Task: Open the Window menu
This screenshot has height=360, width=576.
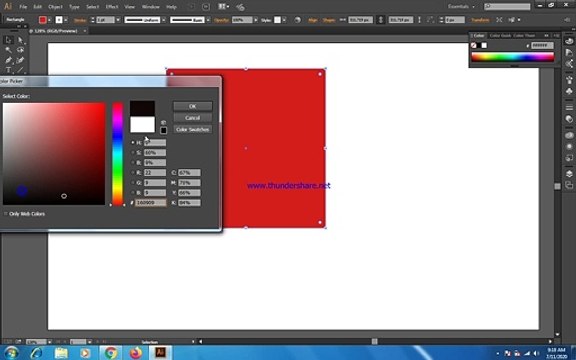Action: point(151,7)
